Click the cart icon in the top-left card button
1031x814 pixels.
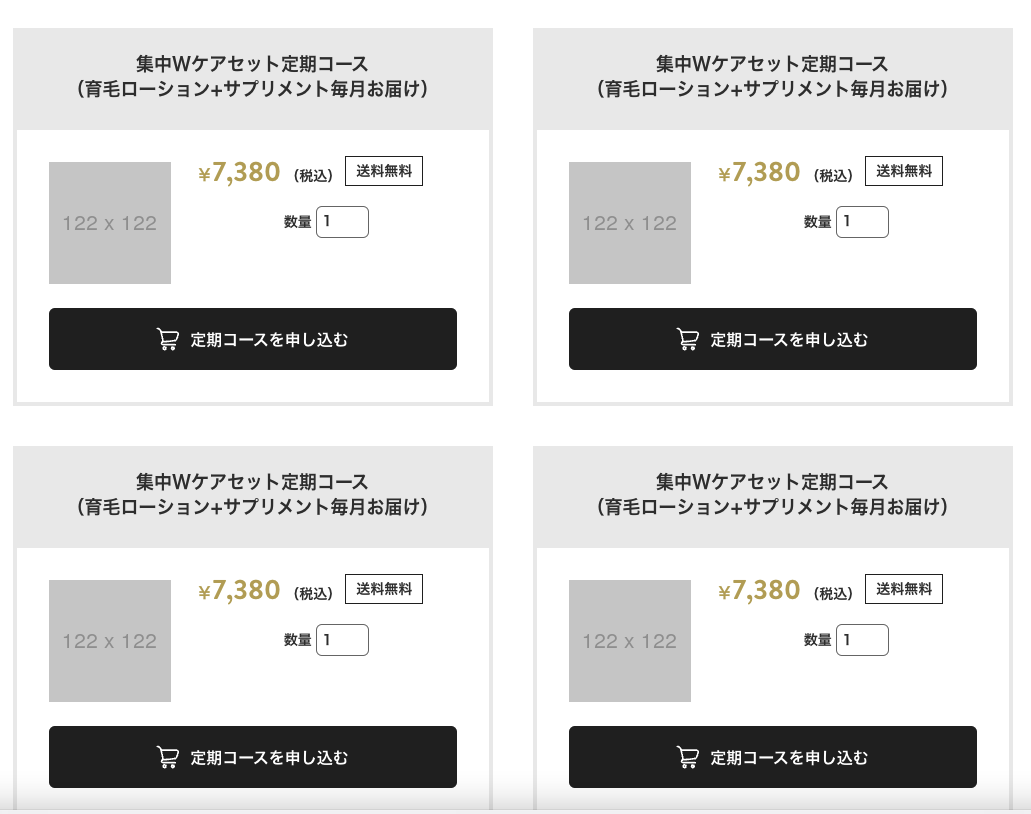(168, 339)
